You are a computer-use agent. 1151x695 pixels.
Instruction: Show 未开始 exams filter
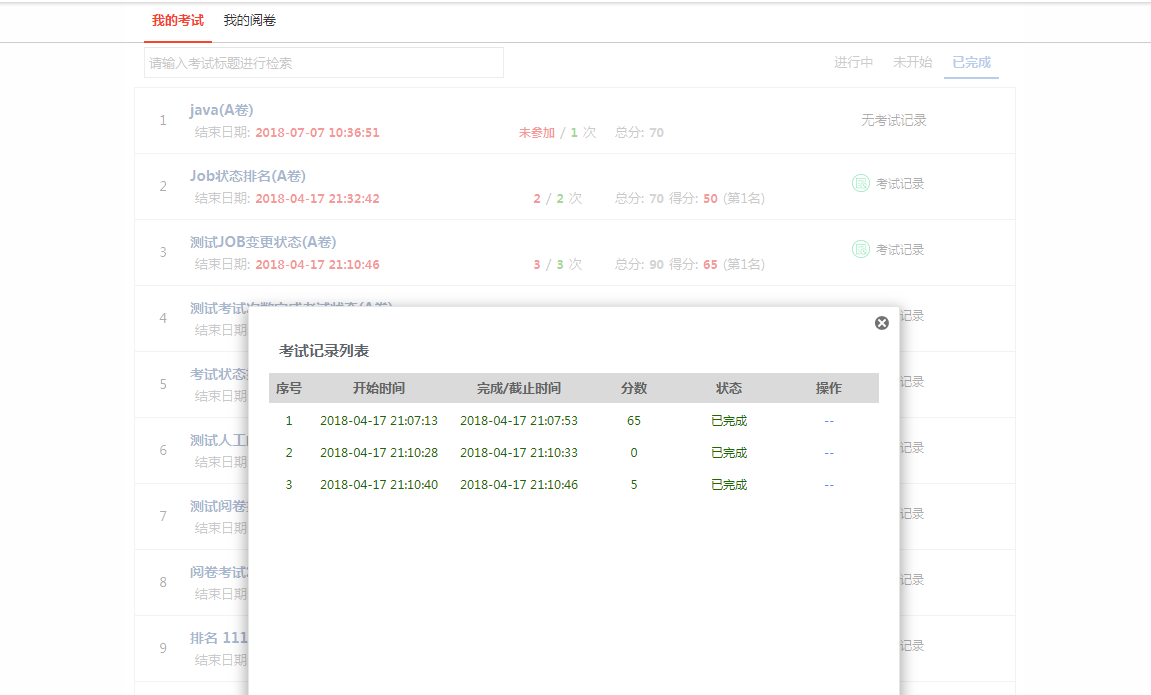pyautogui.click(x=912, y=62)
